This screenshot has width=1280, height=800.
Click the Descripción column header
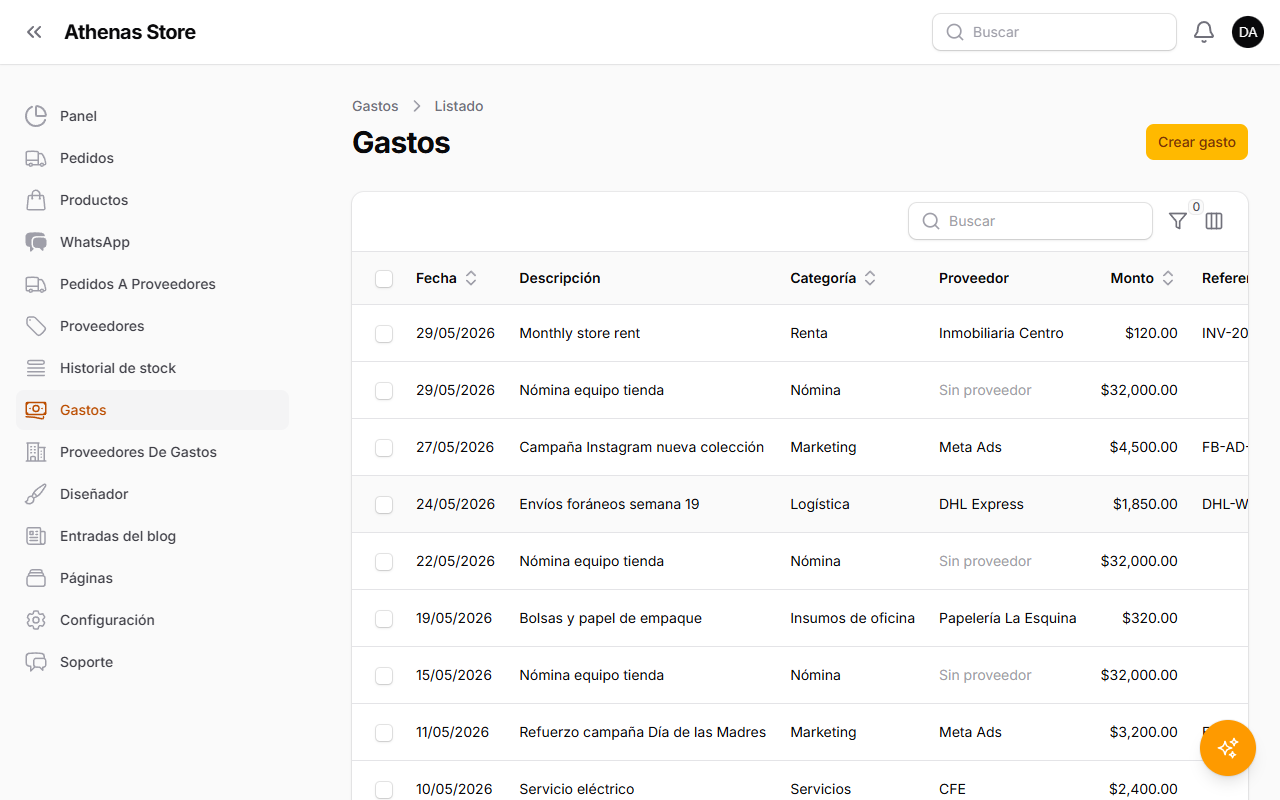click(560, 278)
